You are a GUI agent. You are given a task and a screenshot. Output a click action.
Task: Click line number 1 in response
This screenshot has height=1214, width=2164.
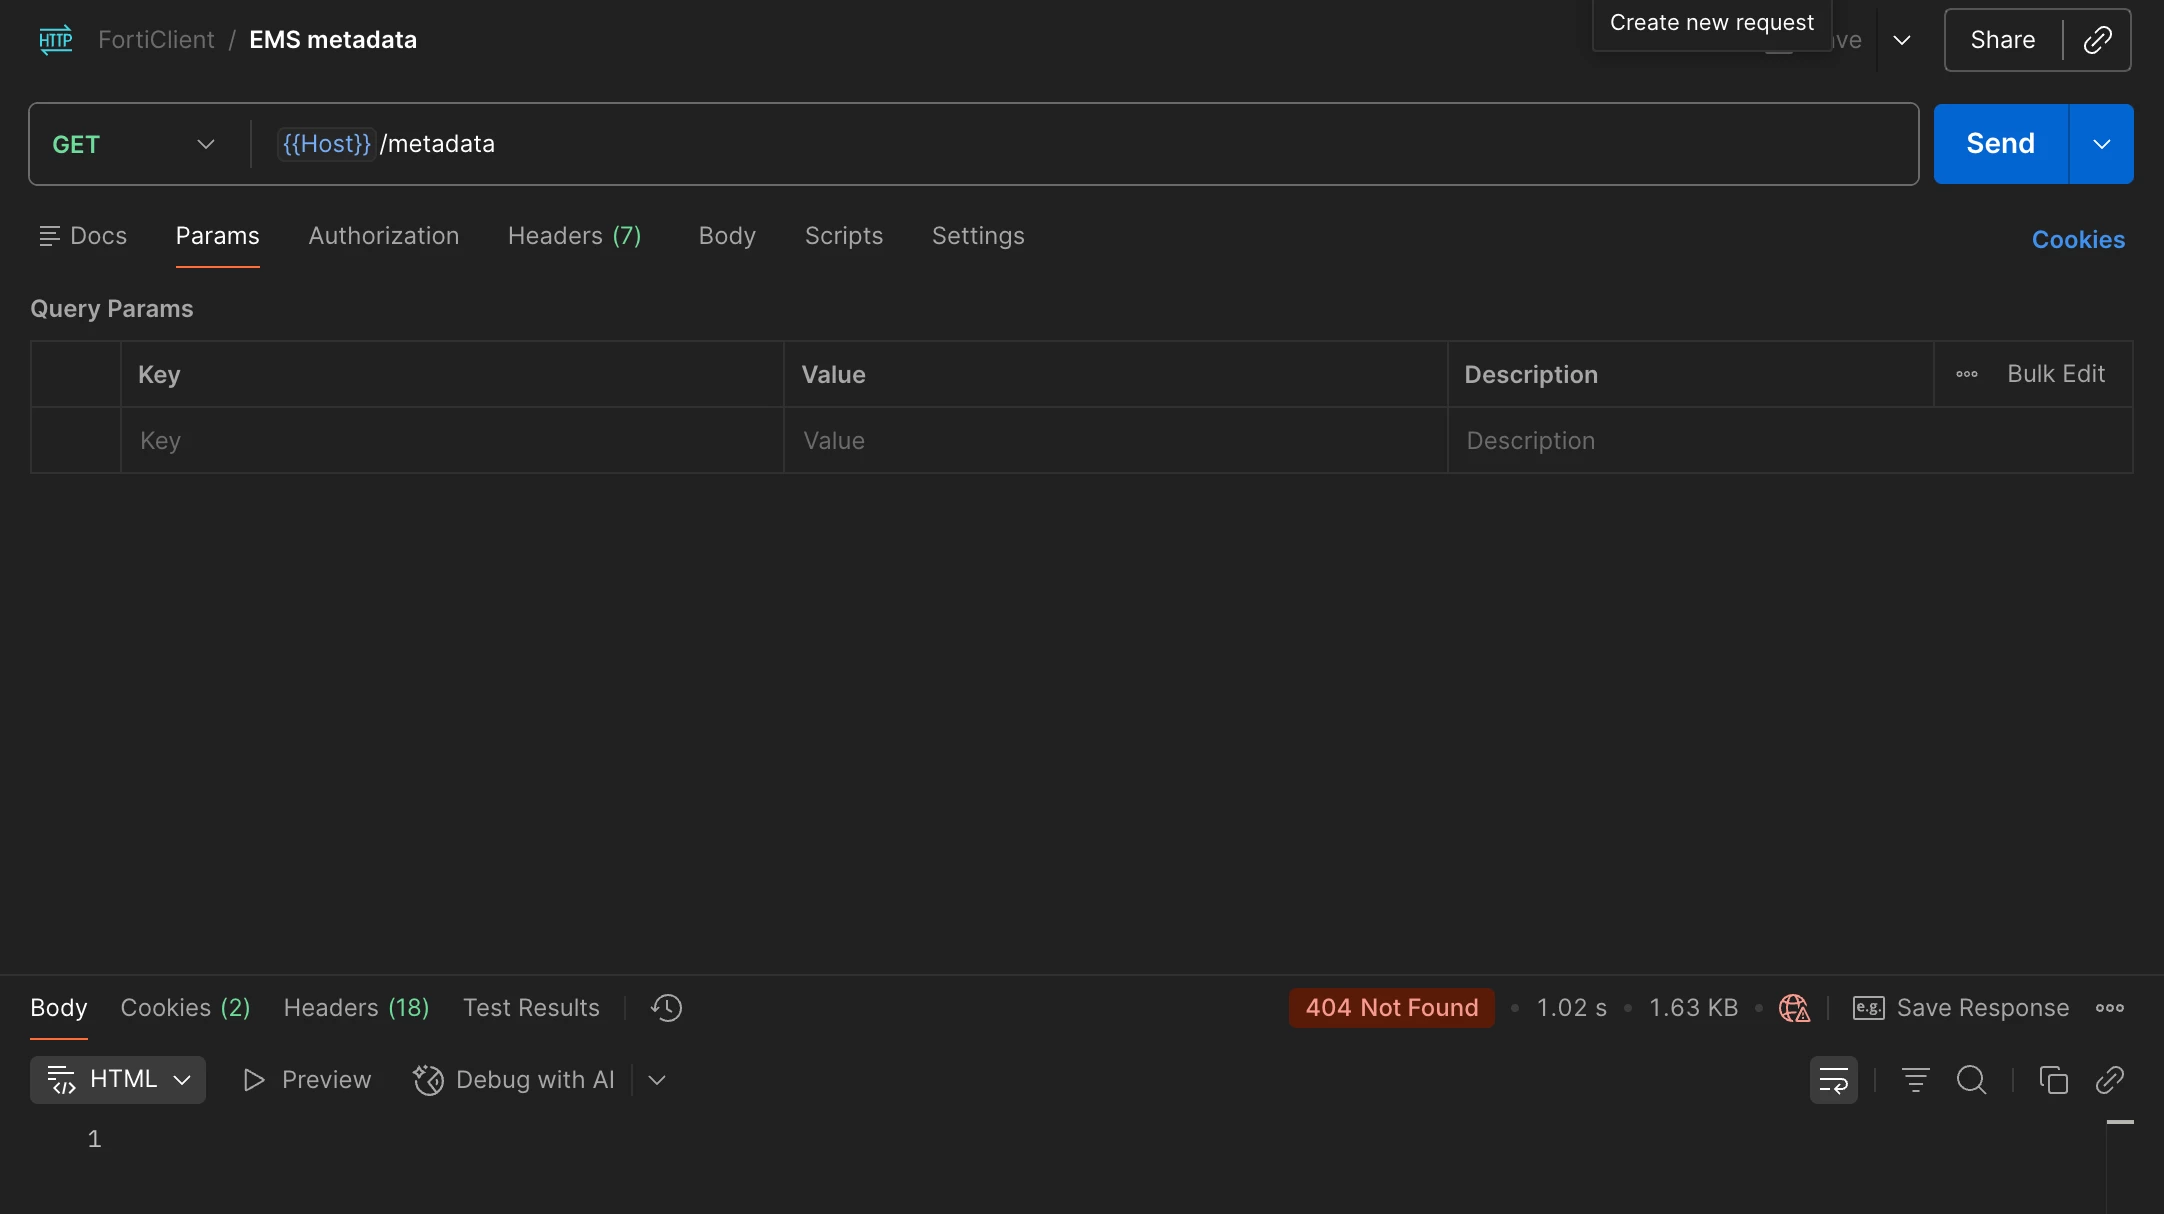94,1139
